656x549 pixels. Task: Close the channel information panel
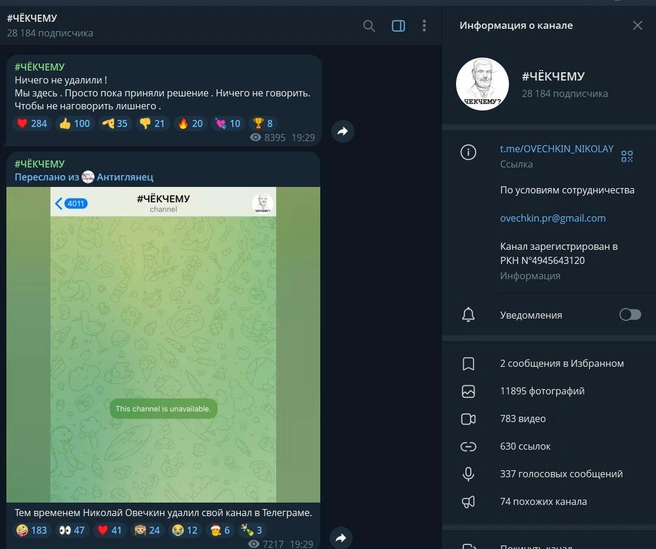point(638,25)
